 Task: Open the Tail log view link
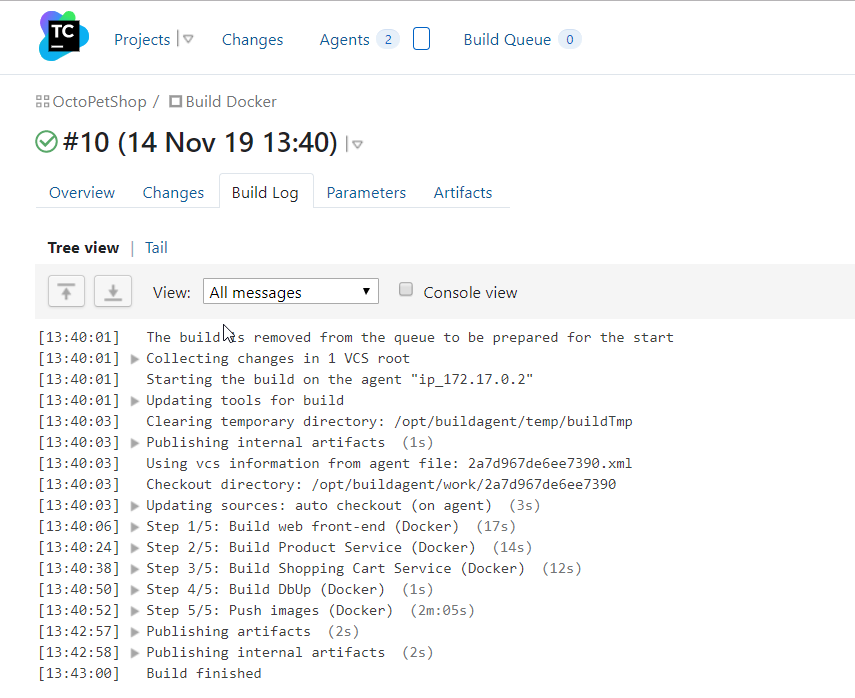coord(156,248)
